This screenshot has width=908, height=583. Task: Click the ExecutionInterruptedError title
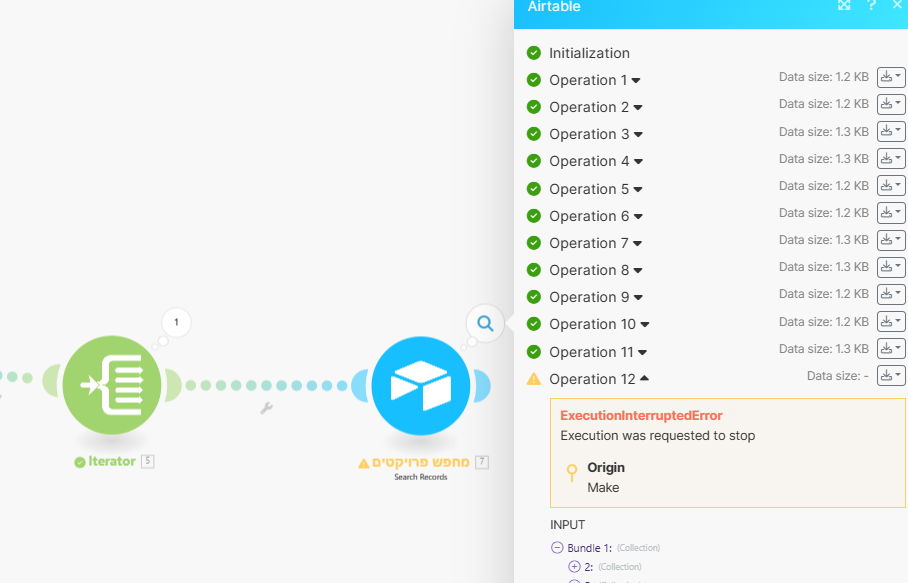641,416
